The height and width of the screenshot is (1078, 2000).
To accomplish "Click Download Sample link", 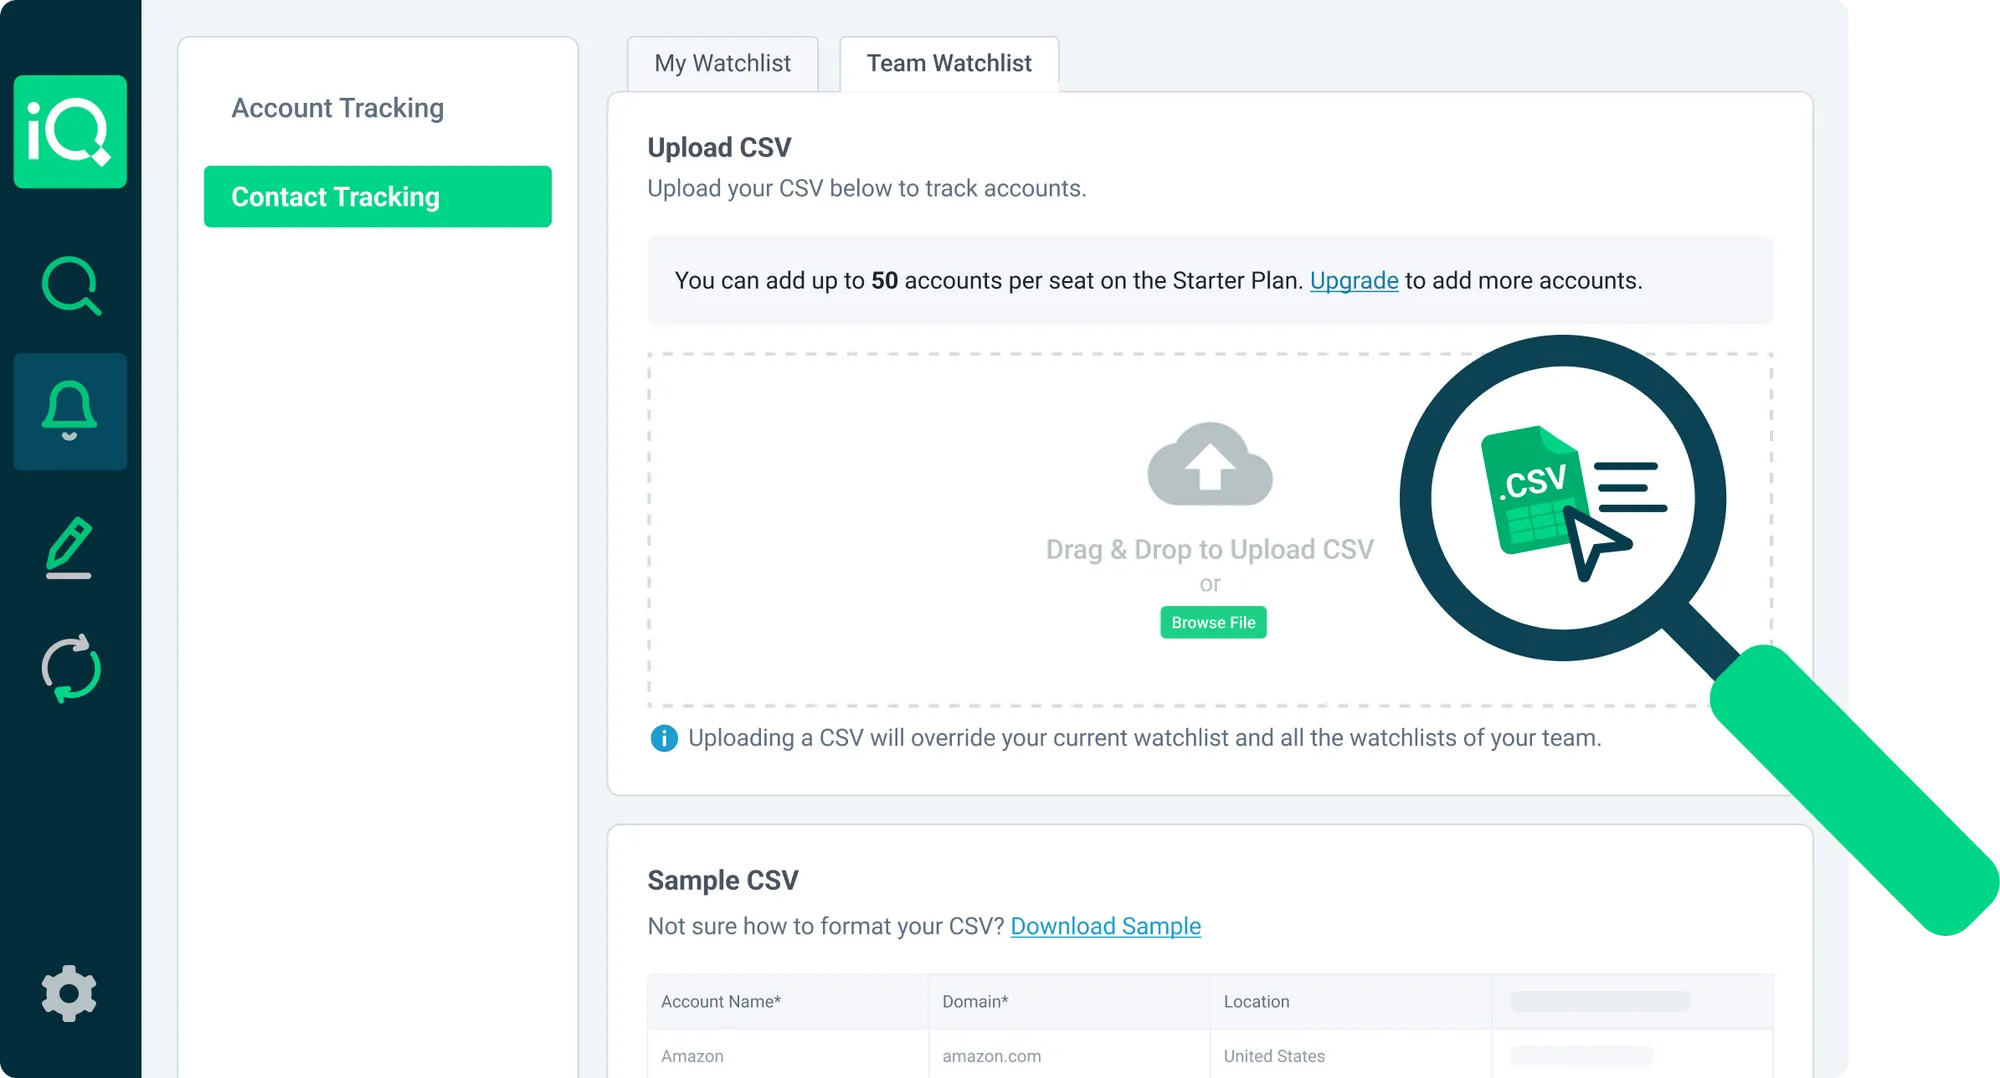I will click(x=1105, y=926).
